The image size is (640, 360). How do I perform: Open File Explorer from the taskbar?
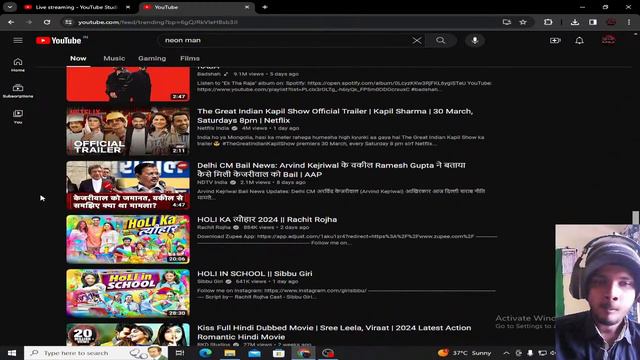pos(230,353)
